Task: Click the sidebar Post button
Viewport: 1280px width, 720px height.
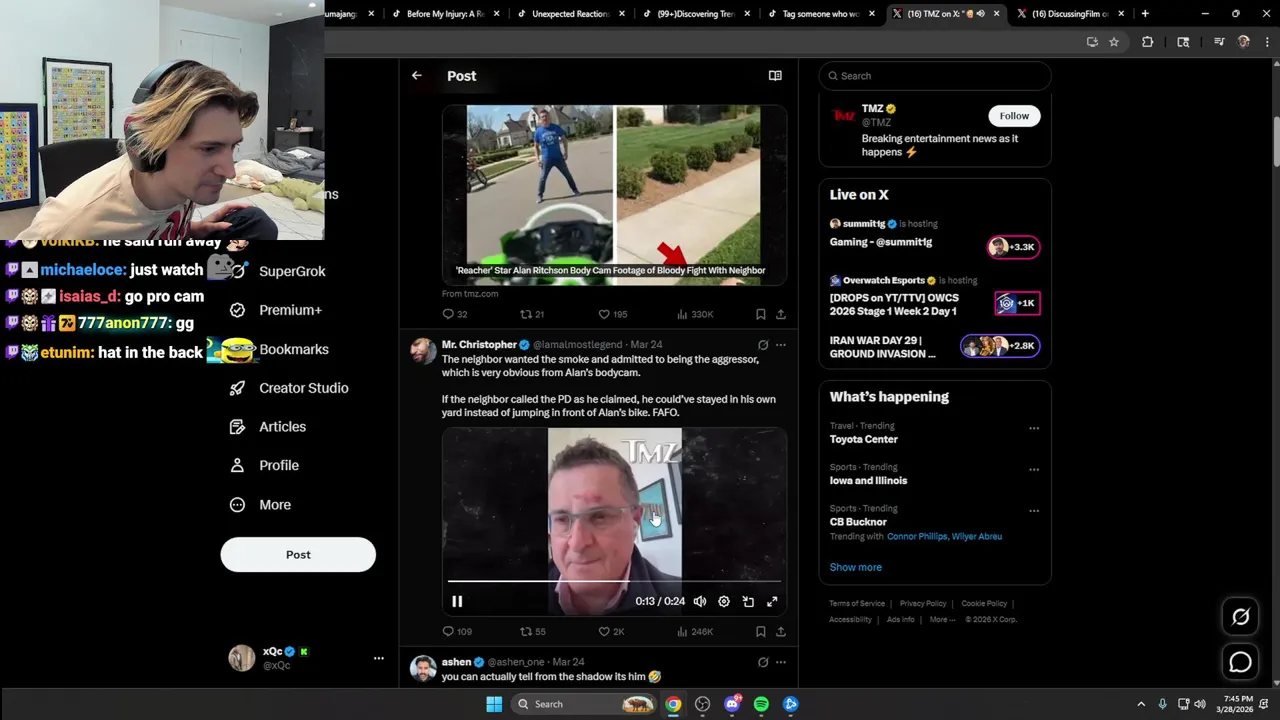Action: point(298,555)
